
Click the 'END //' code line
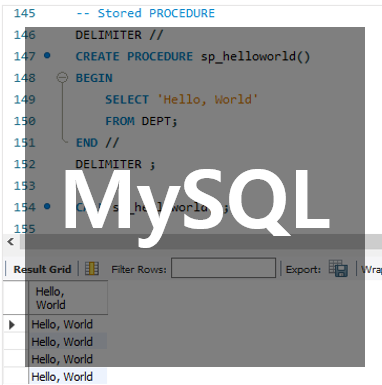click(x=97, y=143)
